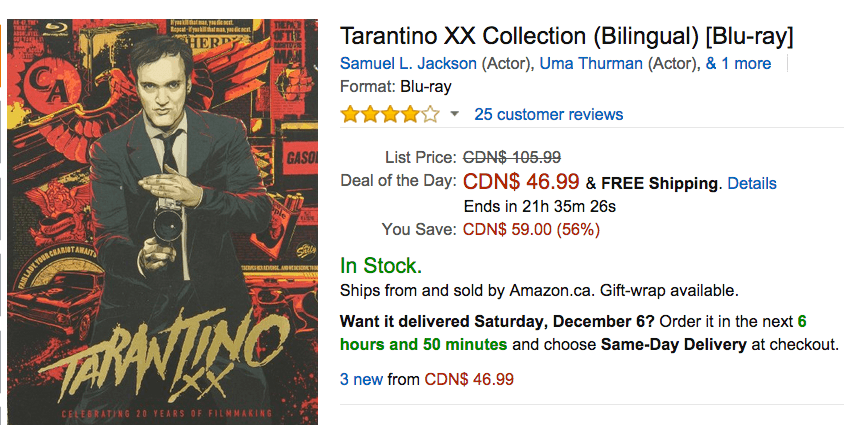This screenshot has height=425, width=844.
Task: Open the Uma Thurman actor link
Action: click(x=591, y=63)
